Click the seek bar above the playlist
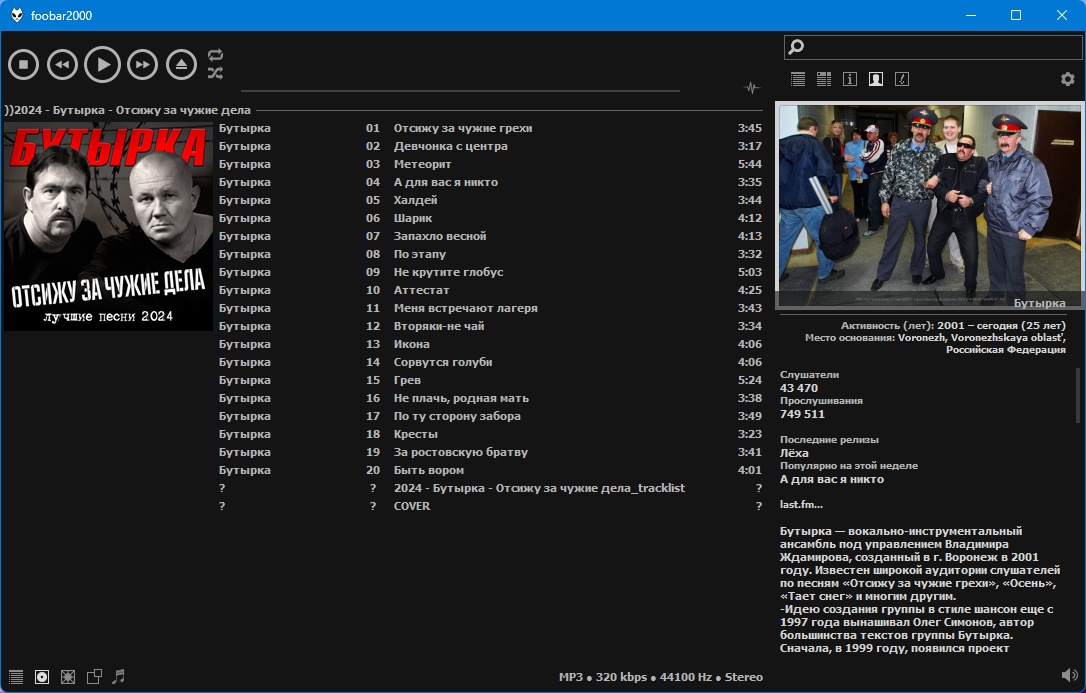This screenshot has height=693, width=1086. tap(460, 91)
